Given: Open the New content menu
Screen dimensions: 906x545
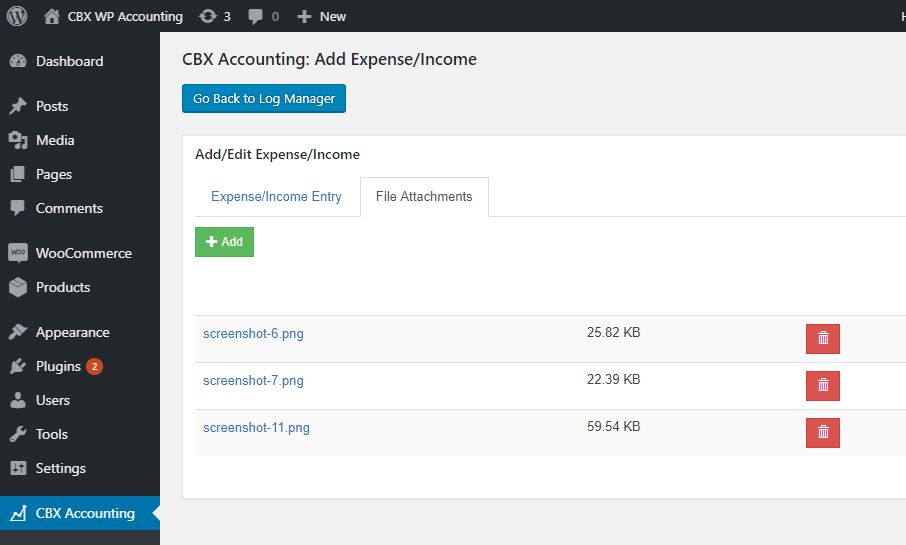Looking at the screenshot, I should click(x=321, y=16).
